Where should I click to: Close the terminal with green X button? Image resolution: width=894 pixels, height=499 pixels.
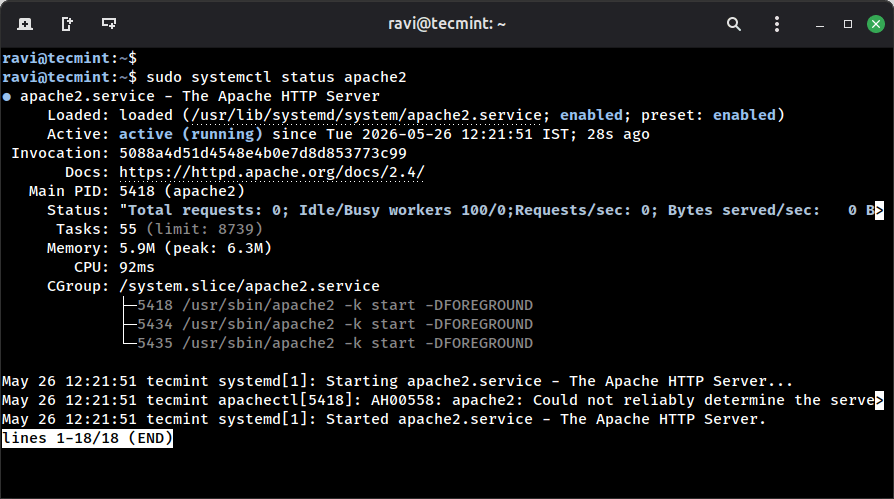pos(876,24)
